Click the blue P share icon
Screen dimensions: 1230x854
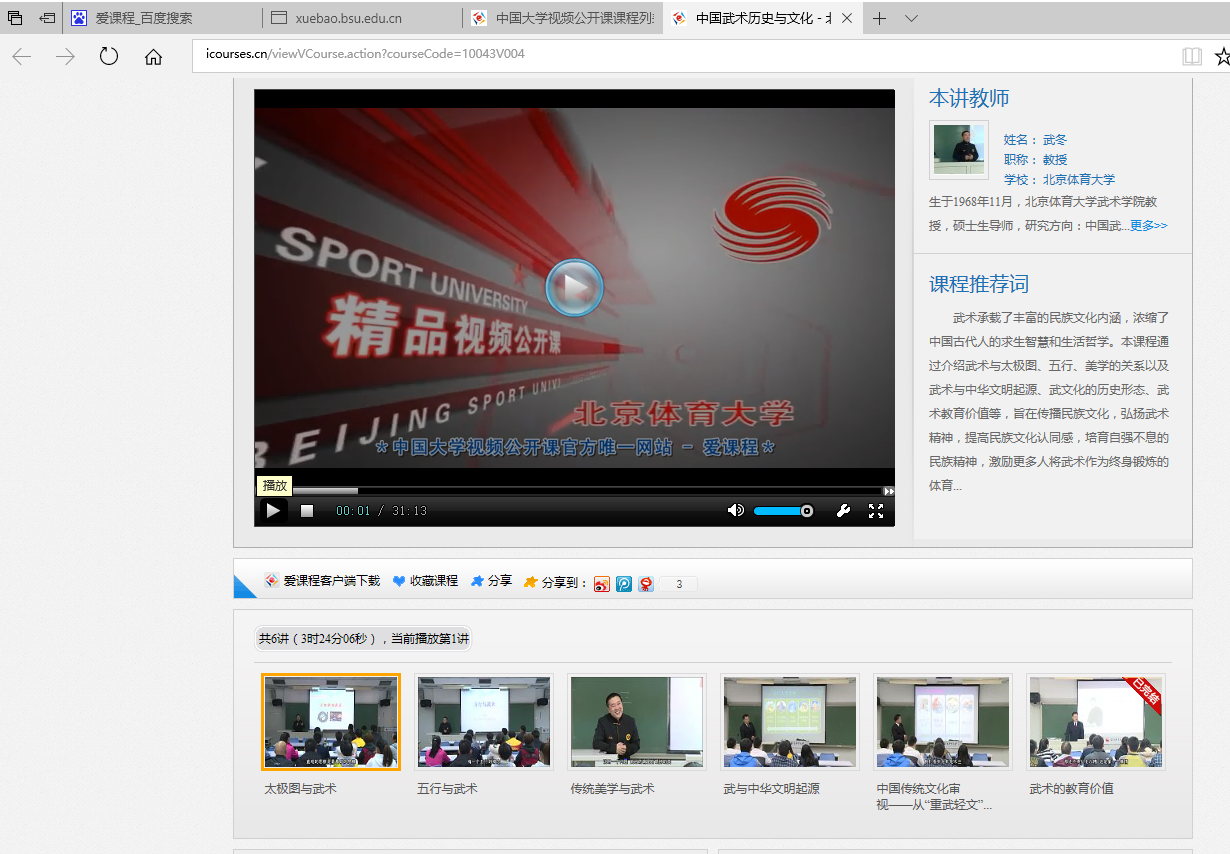(x=623, y=583)
